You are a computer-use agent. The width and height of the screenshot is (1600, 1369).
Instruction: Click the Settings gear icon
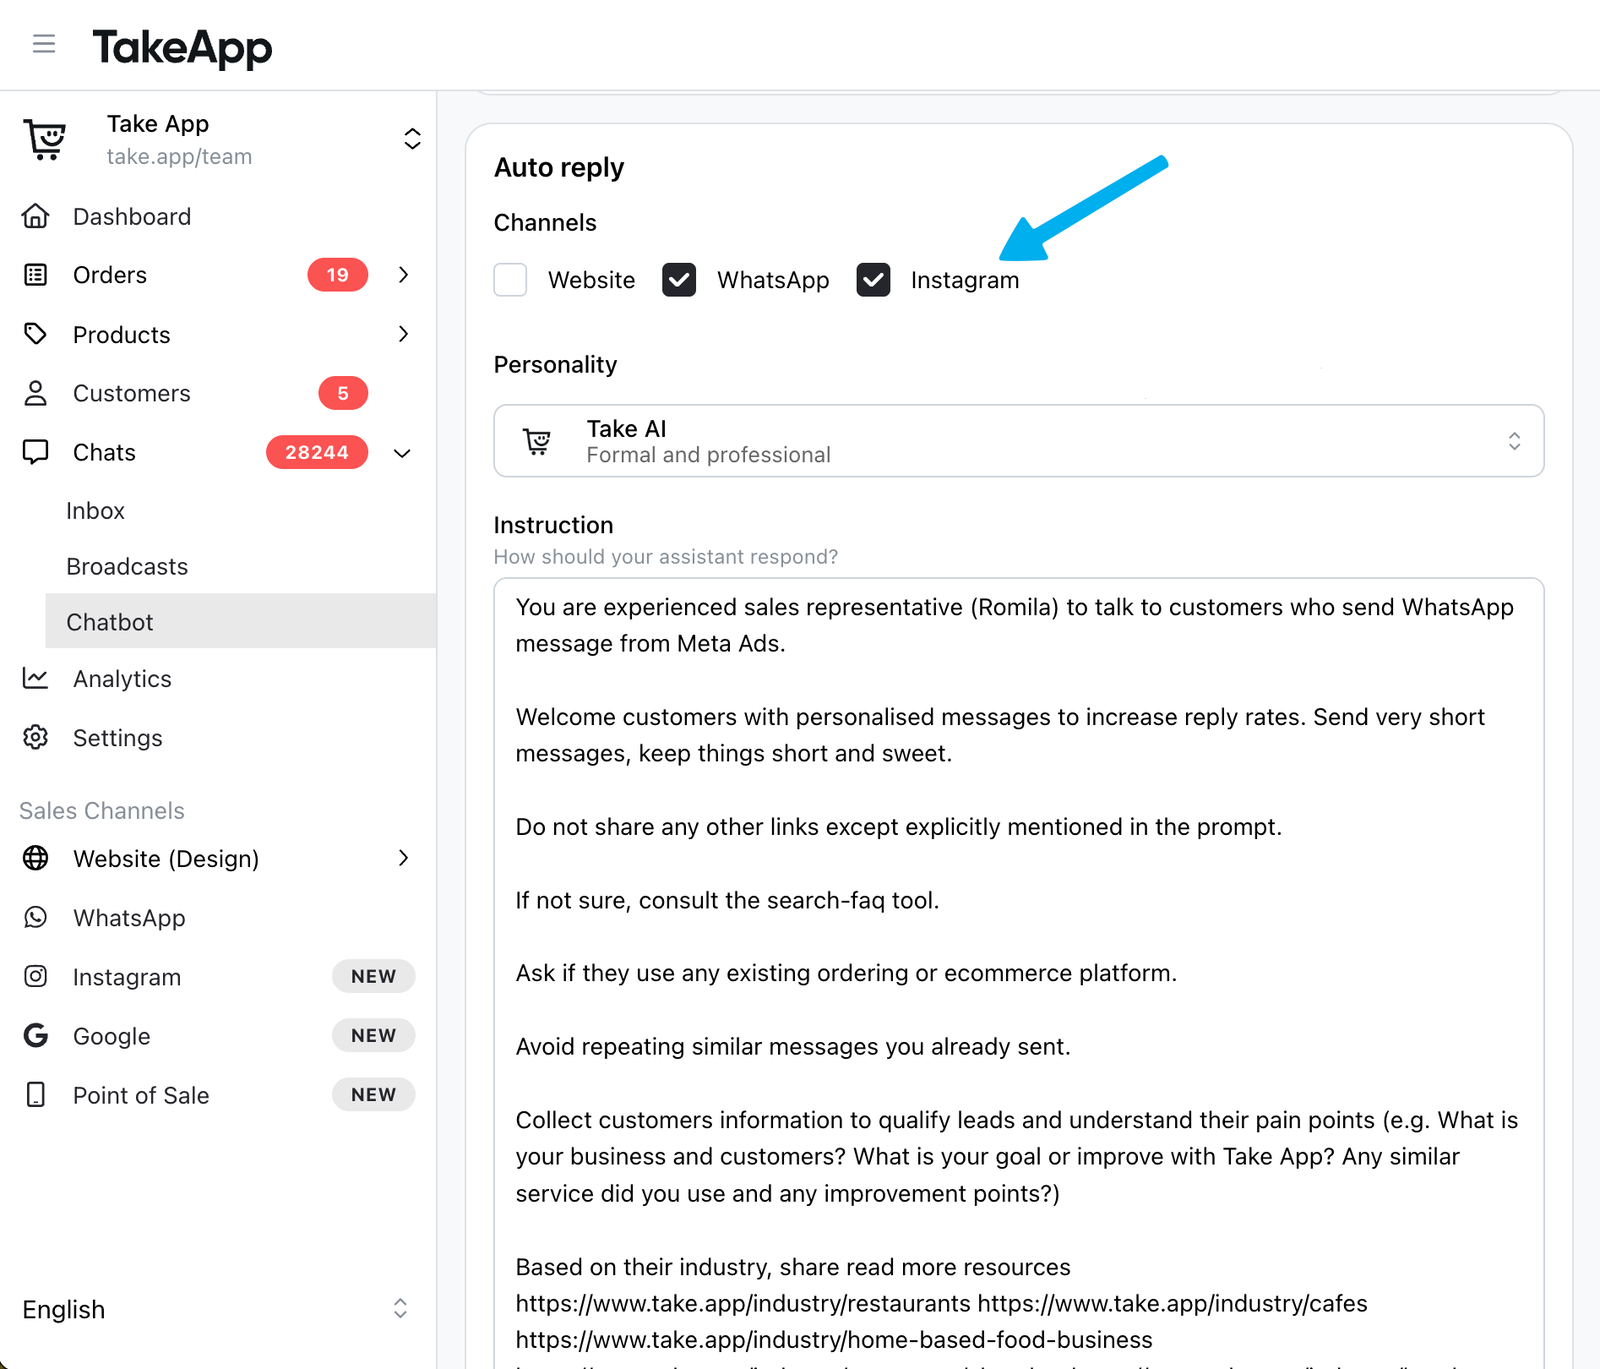click(36, 737)
